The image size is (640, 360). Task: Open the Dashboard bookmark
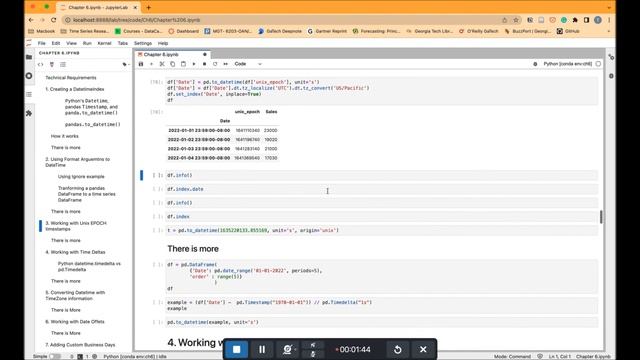184,31
